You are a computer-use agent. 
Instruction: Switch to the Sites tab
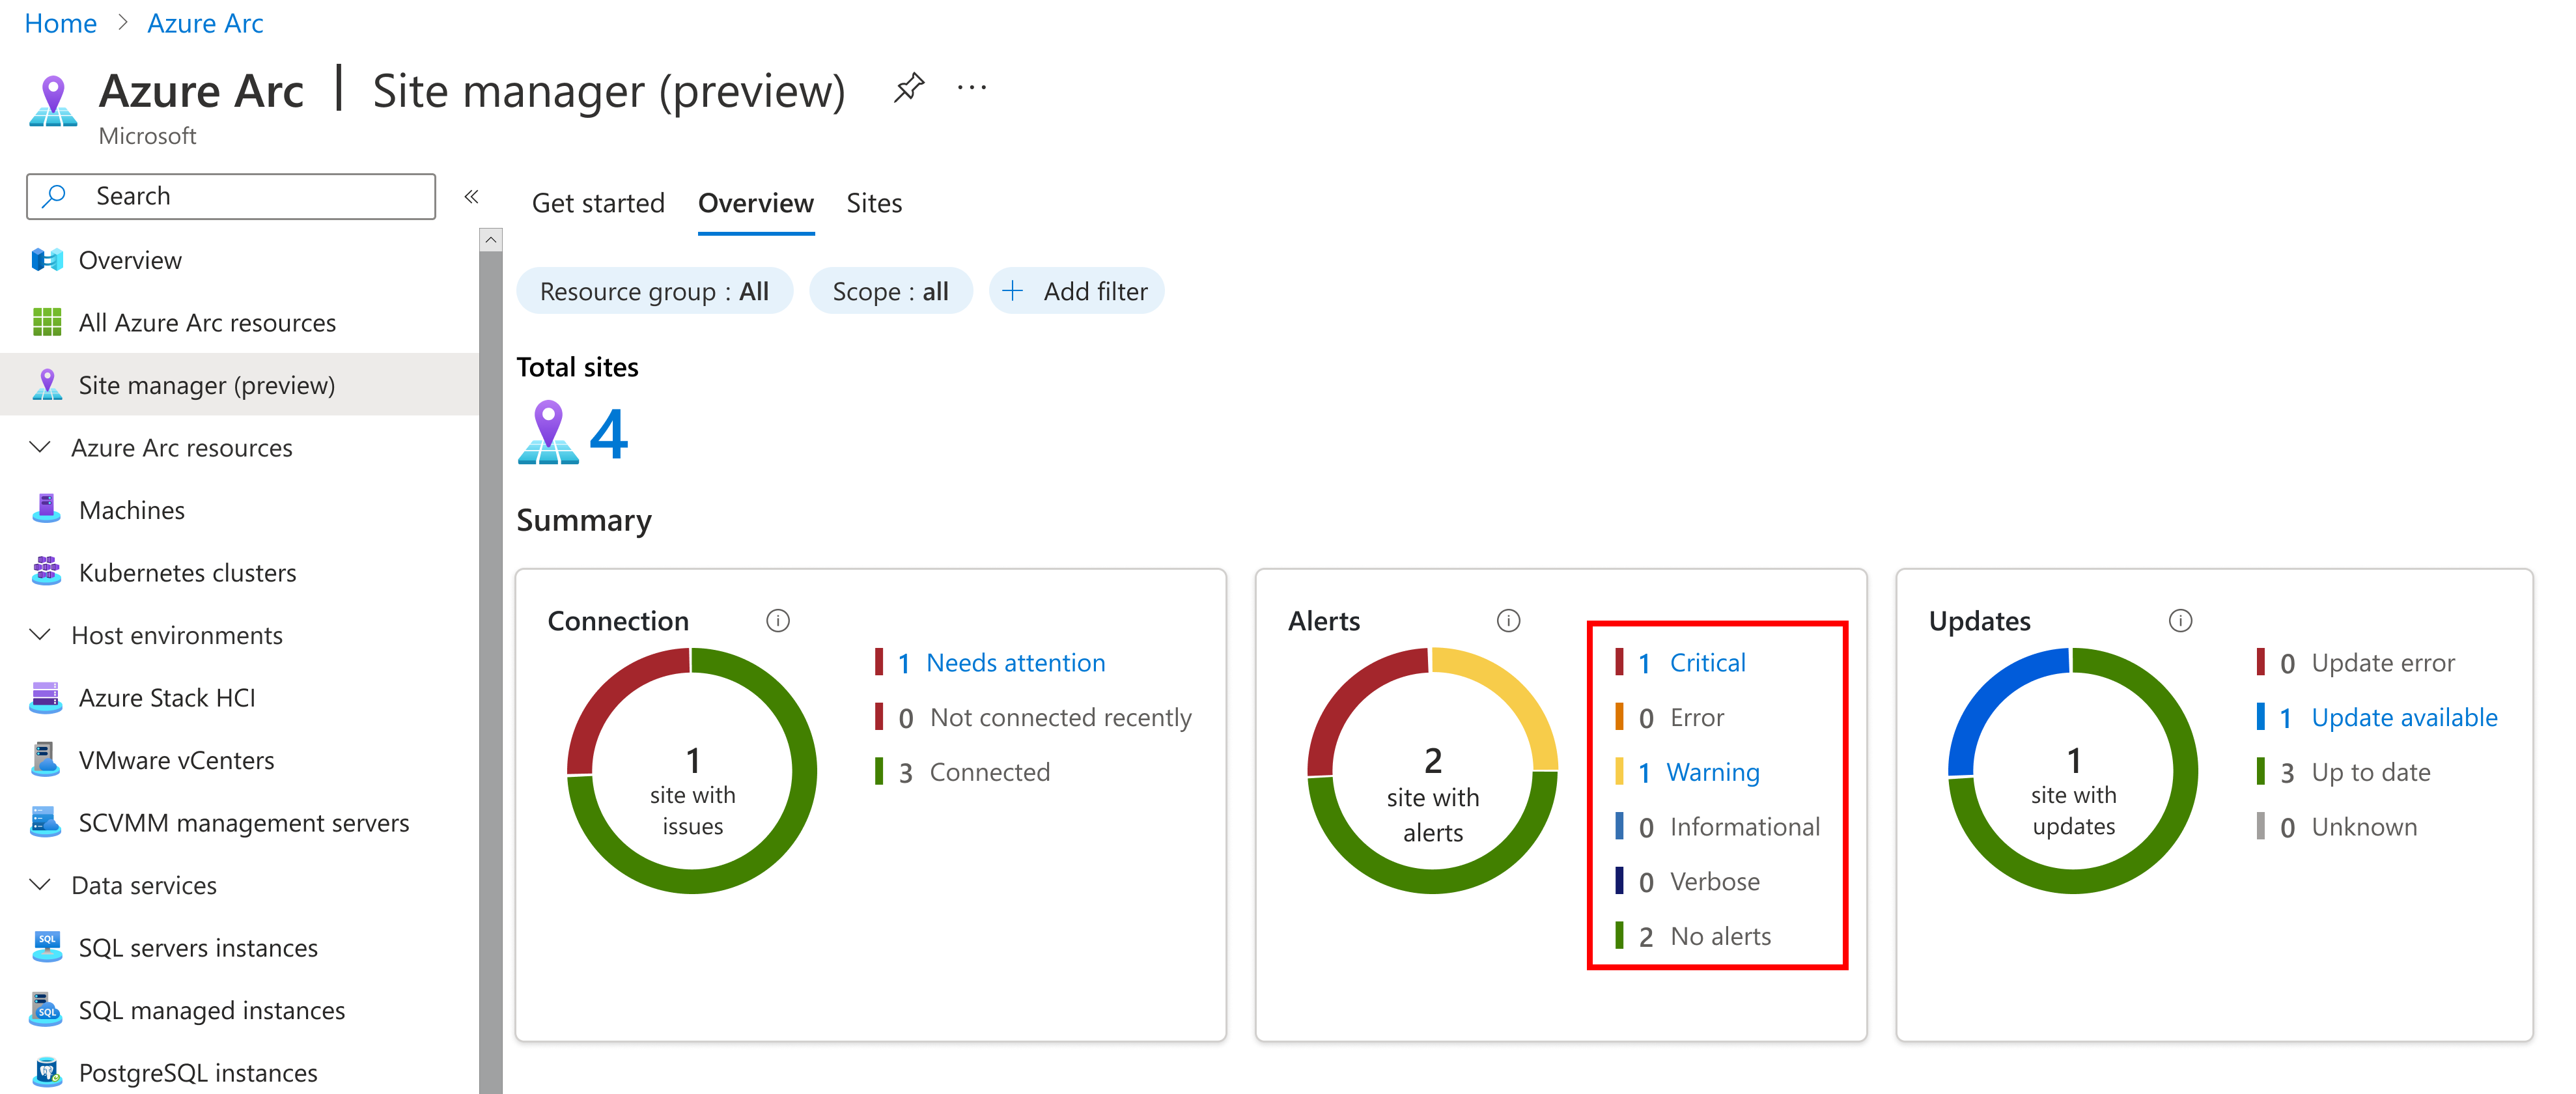(873, 203)
